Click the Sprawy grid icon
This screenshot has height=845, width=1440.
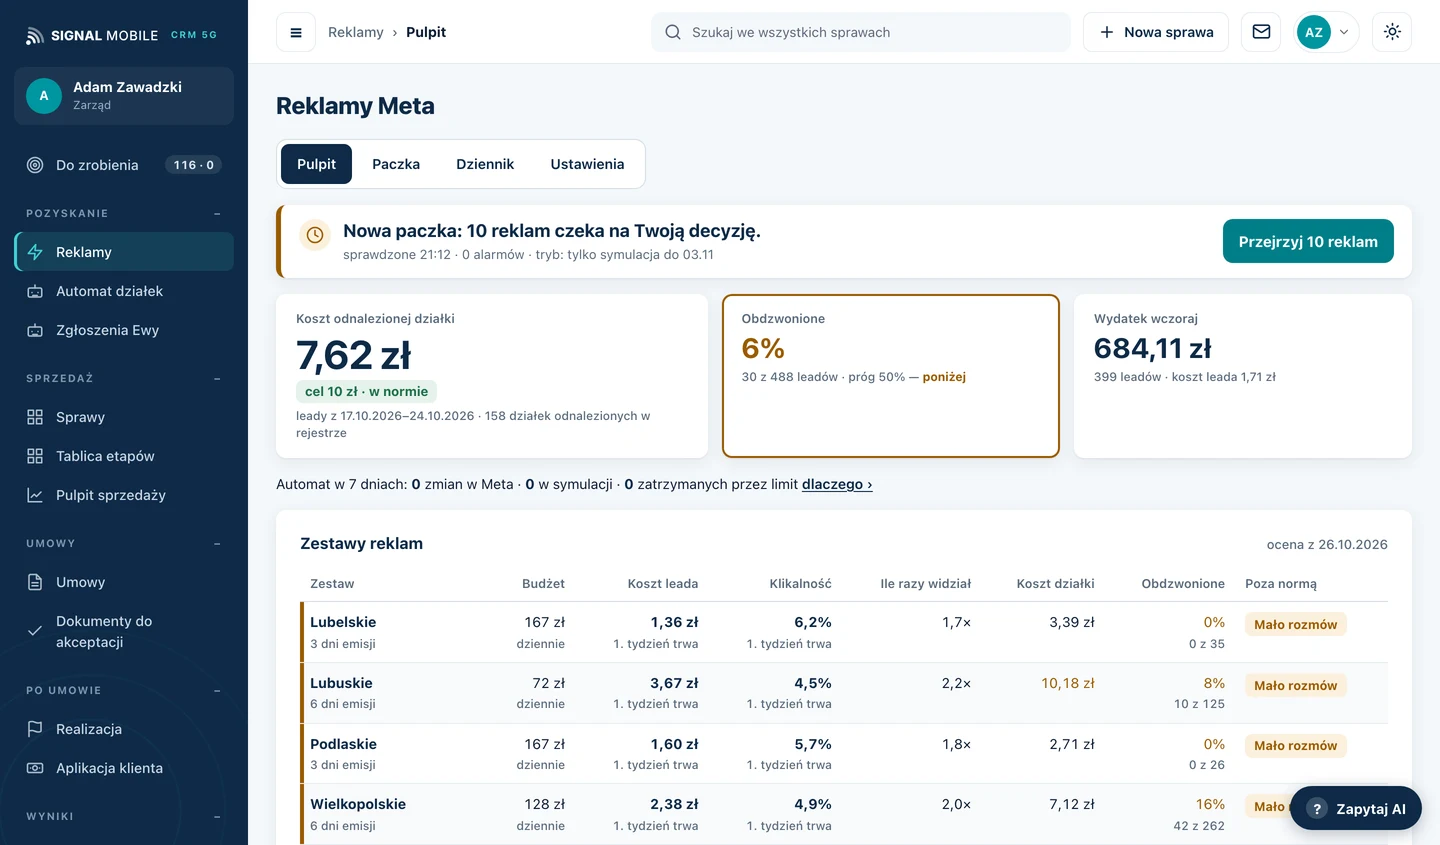(35, 417)
